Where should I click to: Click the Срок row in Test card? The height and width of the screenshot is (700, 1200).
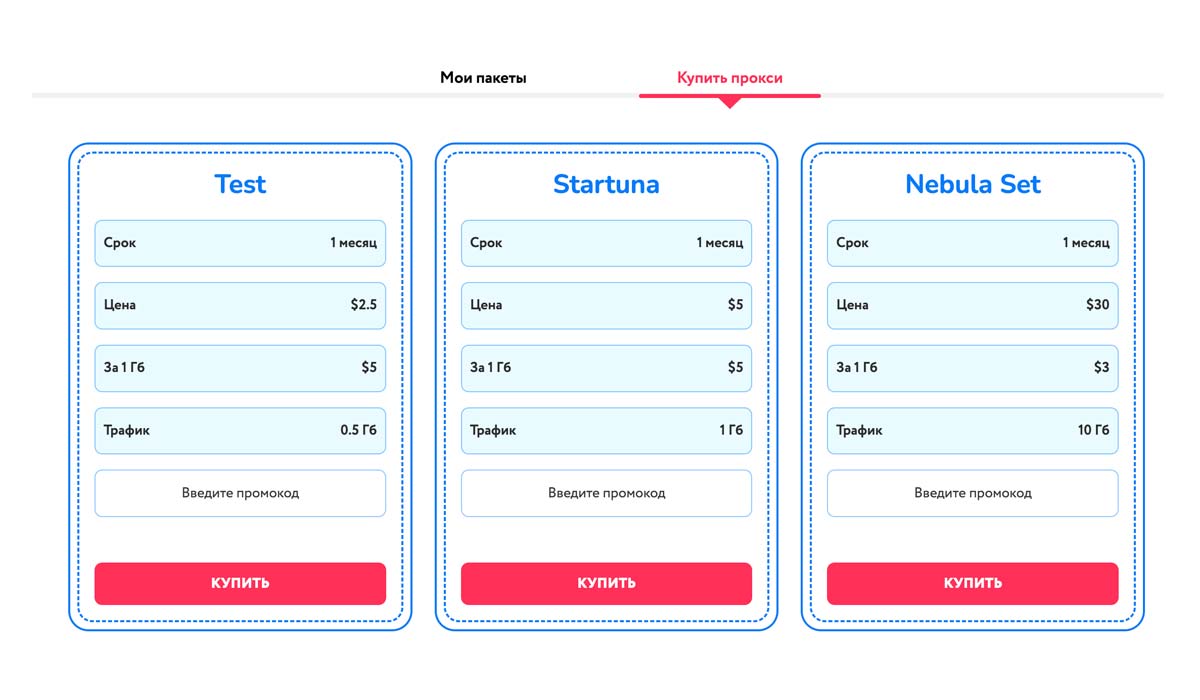(240, 243)
